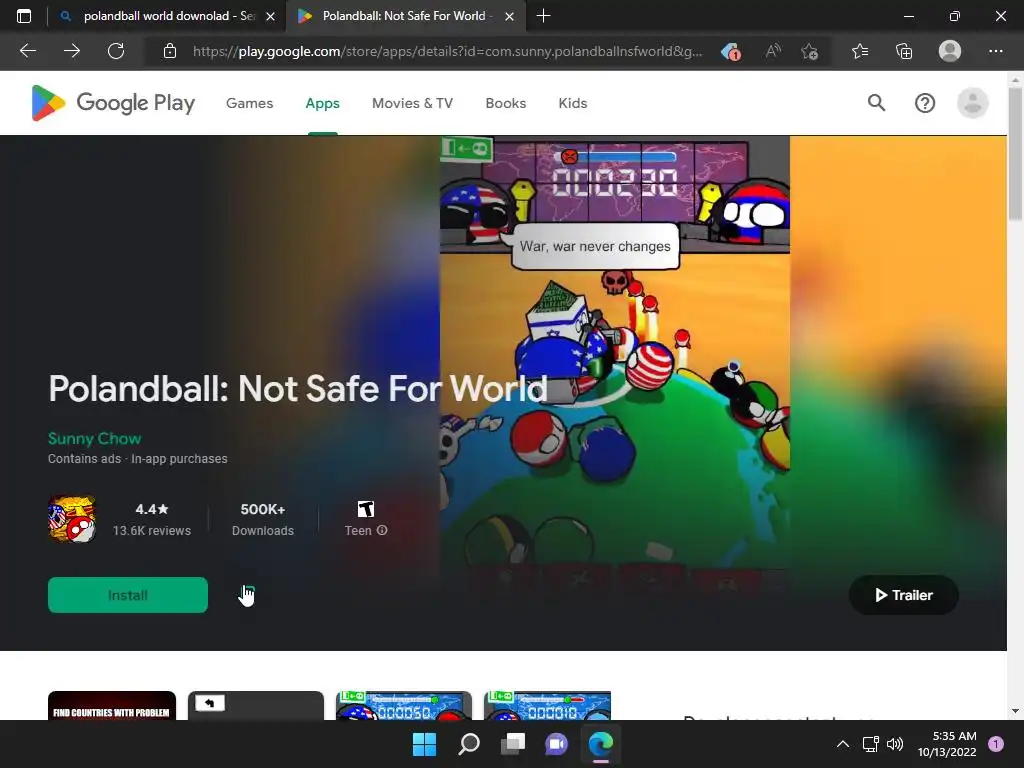1024x768 pixels.
Task: Refresh the current page
Action: (x=116, y=51)
